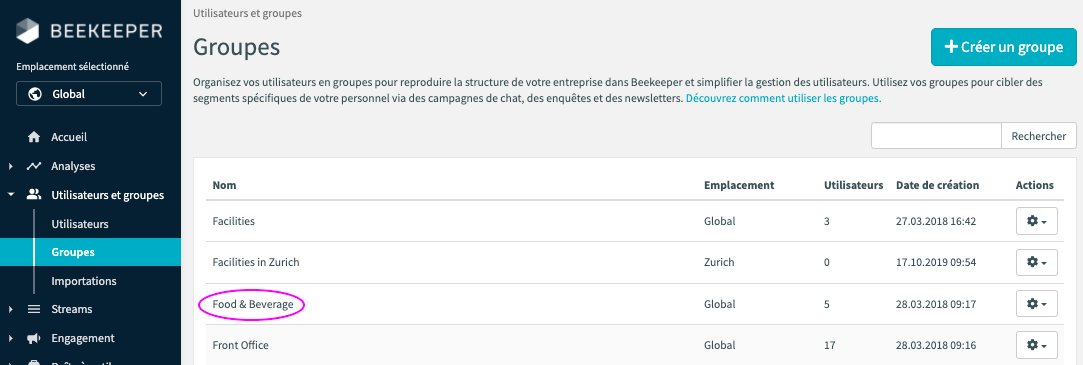Focus the group search input field

(x=936, y=135)
